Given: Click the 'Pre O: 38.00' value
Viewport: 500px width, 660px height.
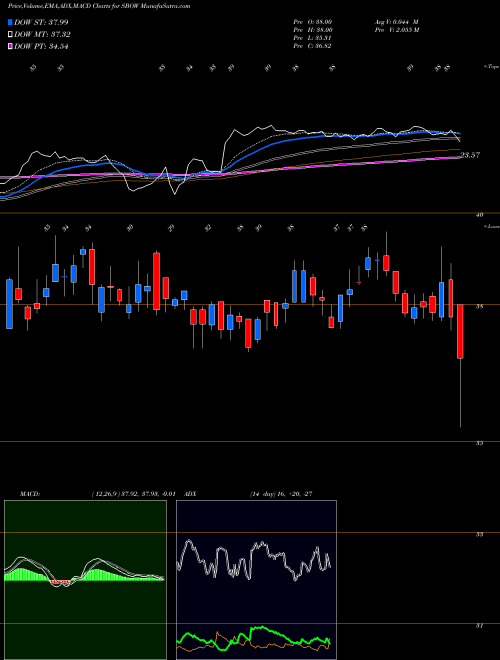Looking at the screenshot, I should click(312, 21).
